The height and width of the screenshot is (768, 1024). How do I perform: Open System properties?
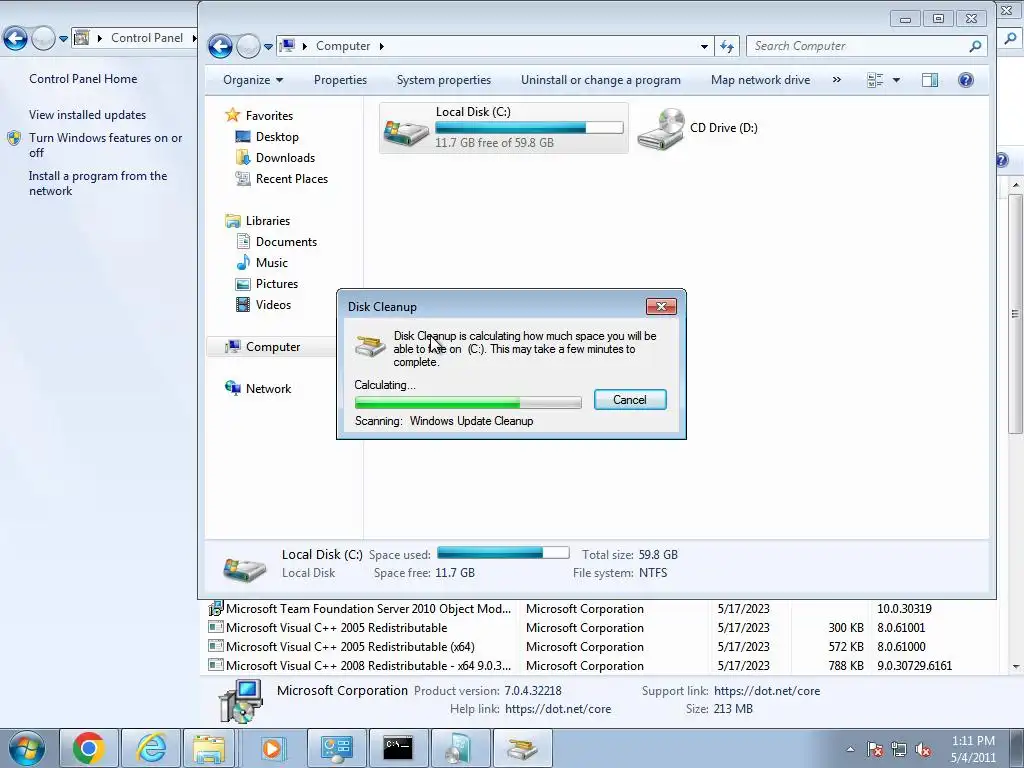point(443,80)
